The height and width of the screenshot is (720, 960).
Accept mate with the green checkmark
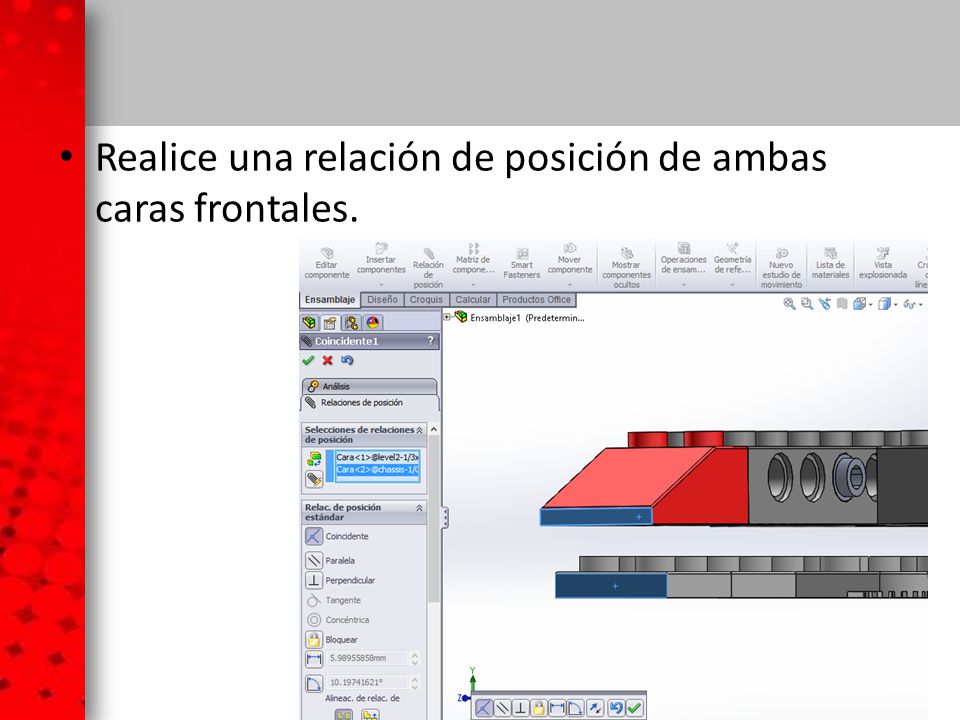click(308, 360)
